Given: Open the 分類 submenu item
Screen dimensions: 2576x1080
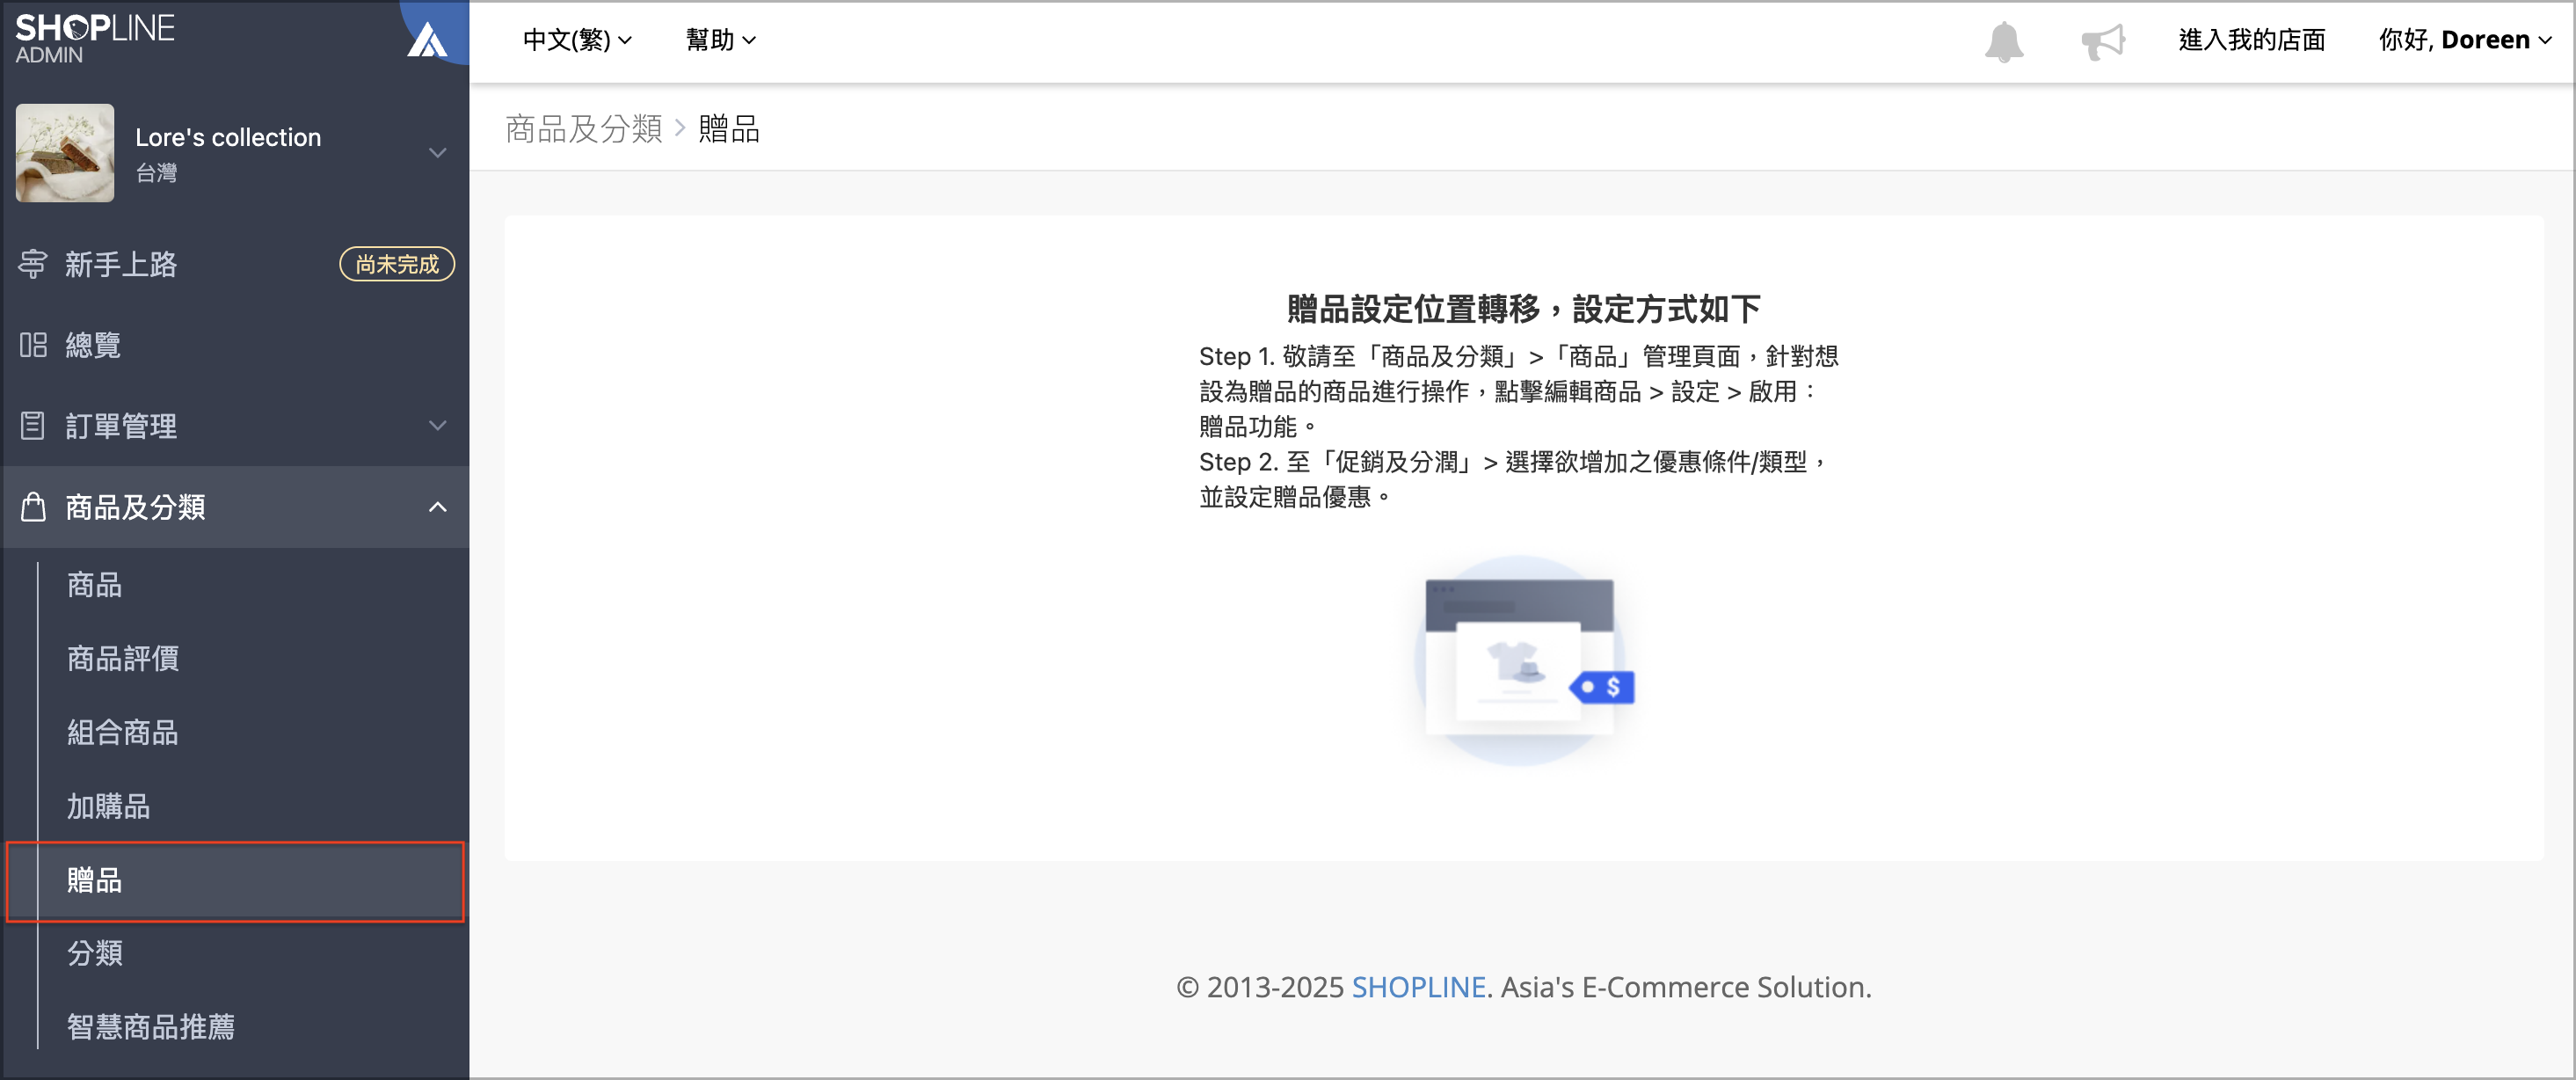Looking at the screenshot, I should pyautogui.click(x=94, y=953).
